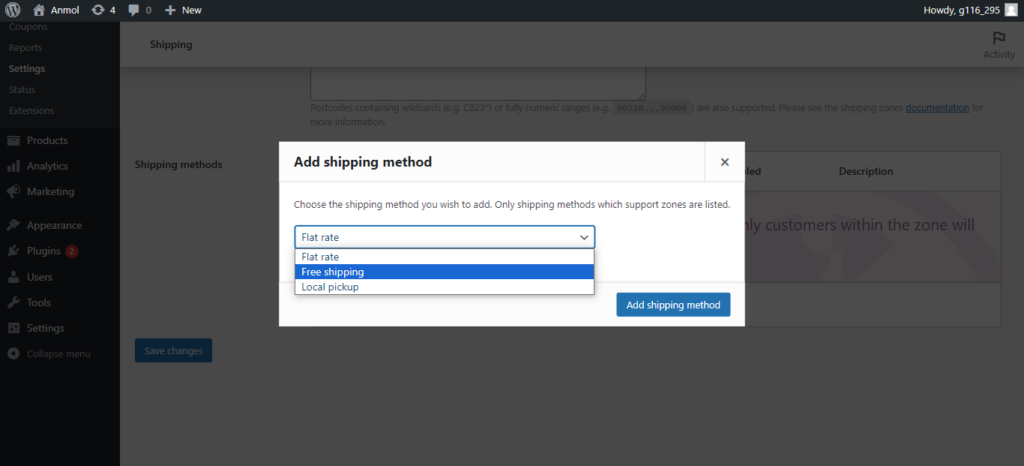Open the shipping zones documentation link
Image resolution: width=1024 pixels, height=466 pixels.
[937, 108]
